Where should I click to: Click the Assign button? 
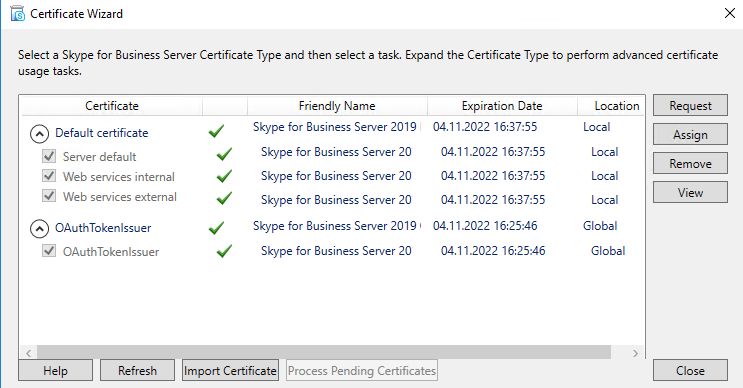pyautogui.click(x=690, y=135)
